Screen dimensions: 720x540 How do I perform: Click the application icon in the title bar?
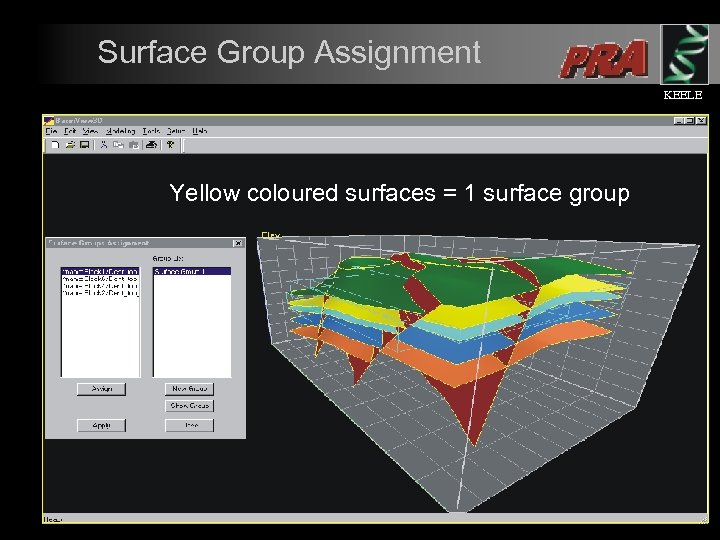49,121
